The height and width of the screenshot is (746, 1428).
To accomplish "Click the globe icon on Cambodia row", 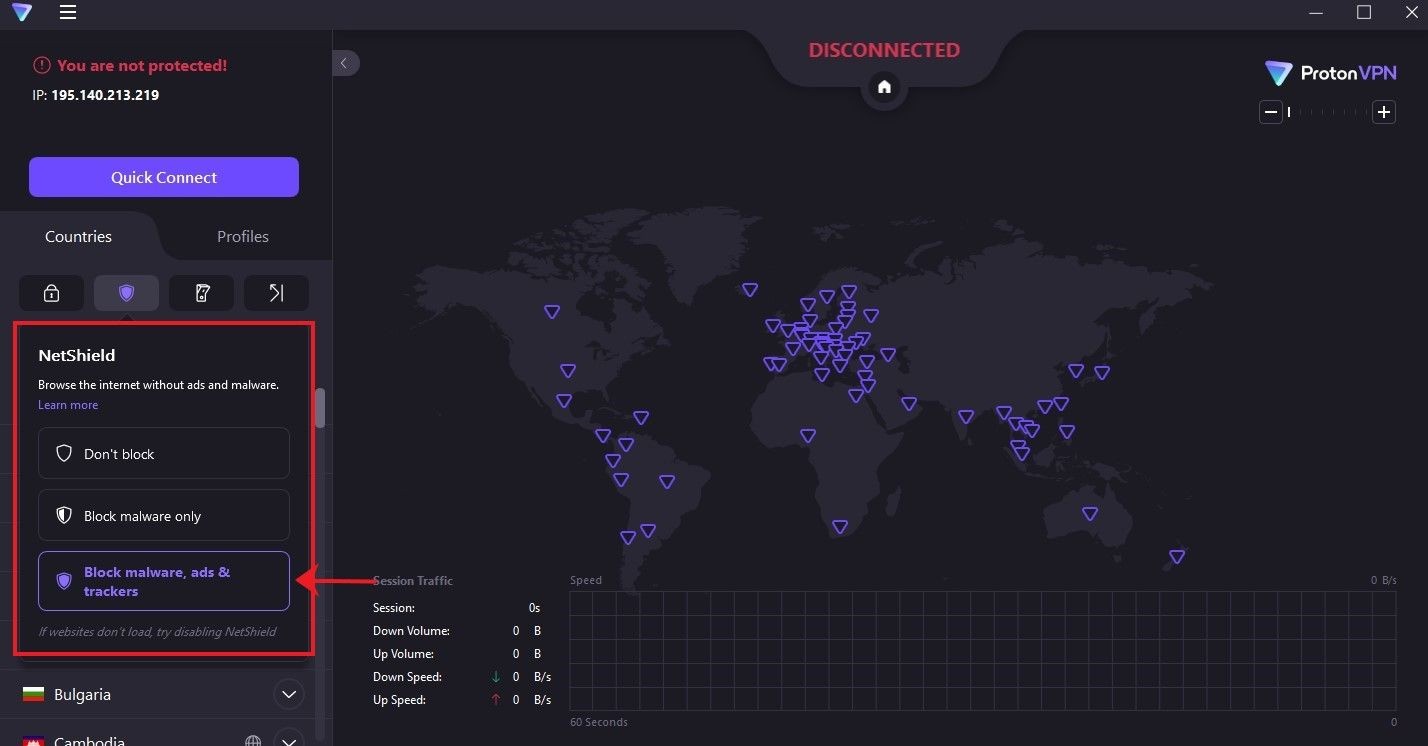I will 254,742.
